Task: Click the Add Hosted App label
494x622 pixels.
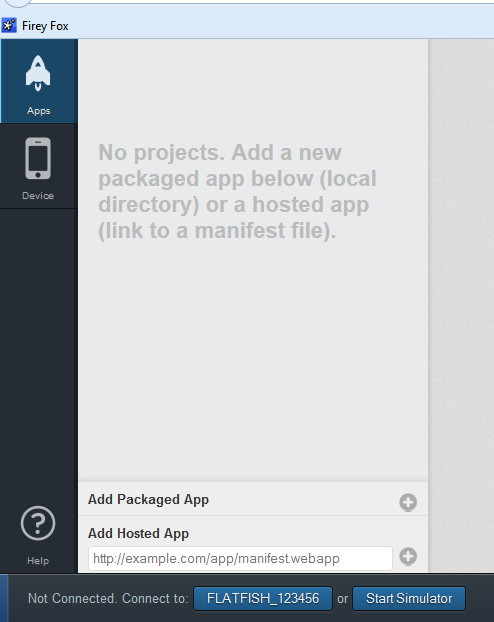Action: (138, 534)
